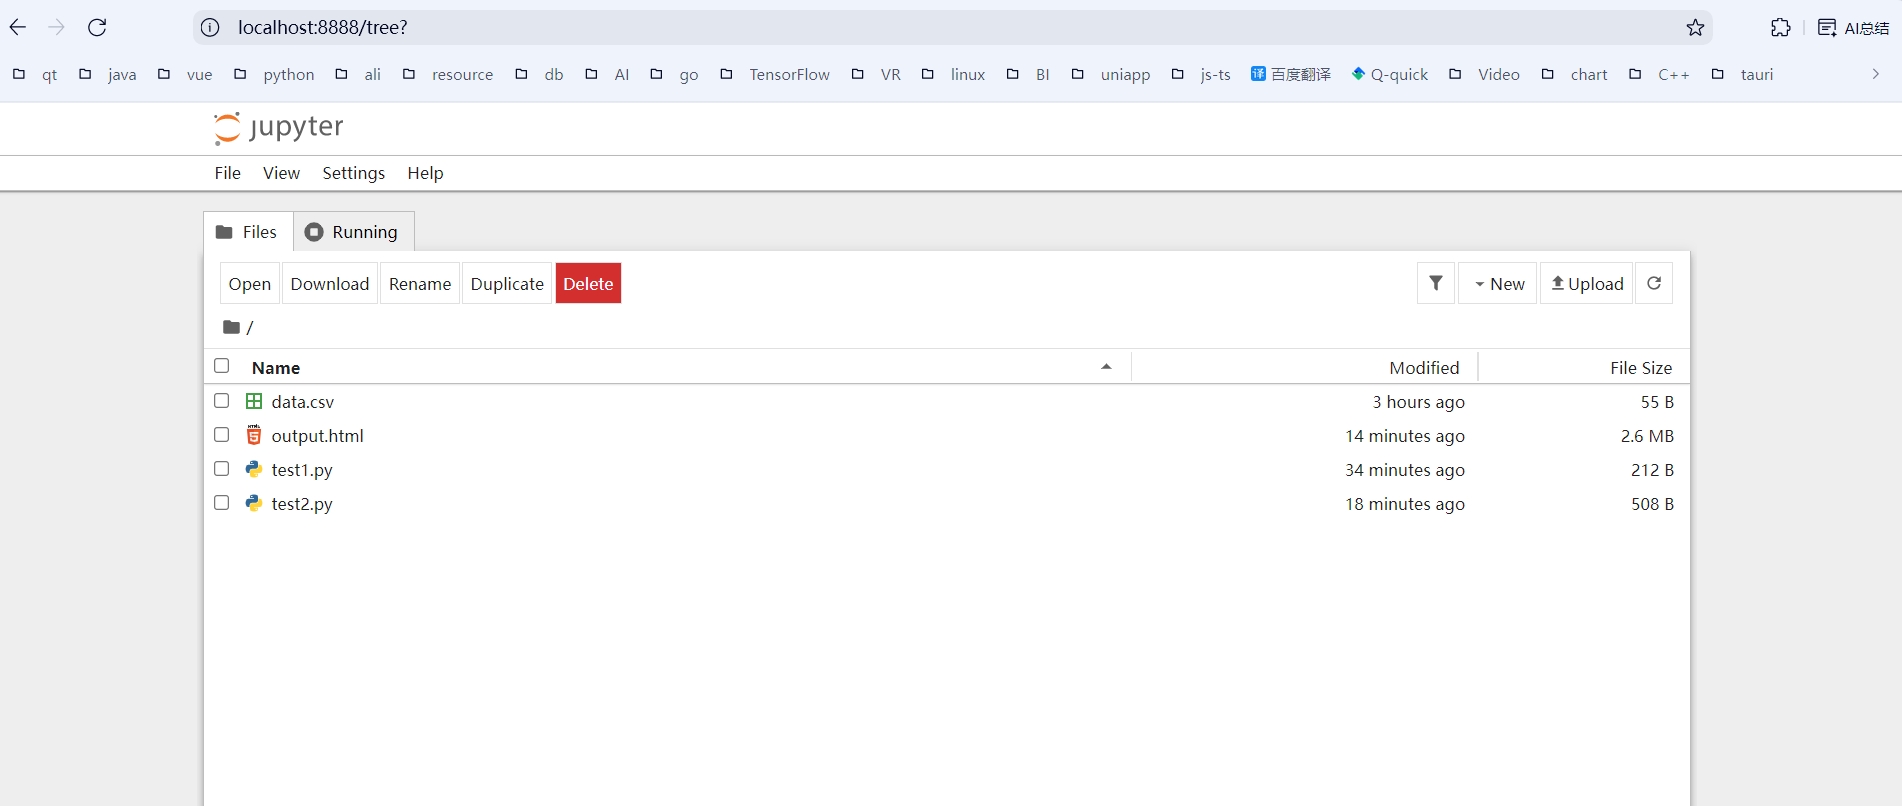Toggle the select-all checkbox in header
Viewport: 1902px width, 806px height.
pyautogui.click(x=222, y=366)
